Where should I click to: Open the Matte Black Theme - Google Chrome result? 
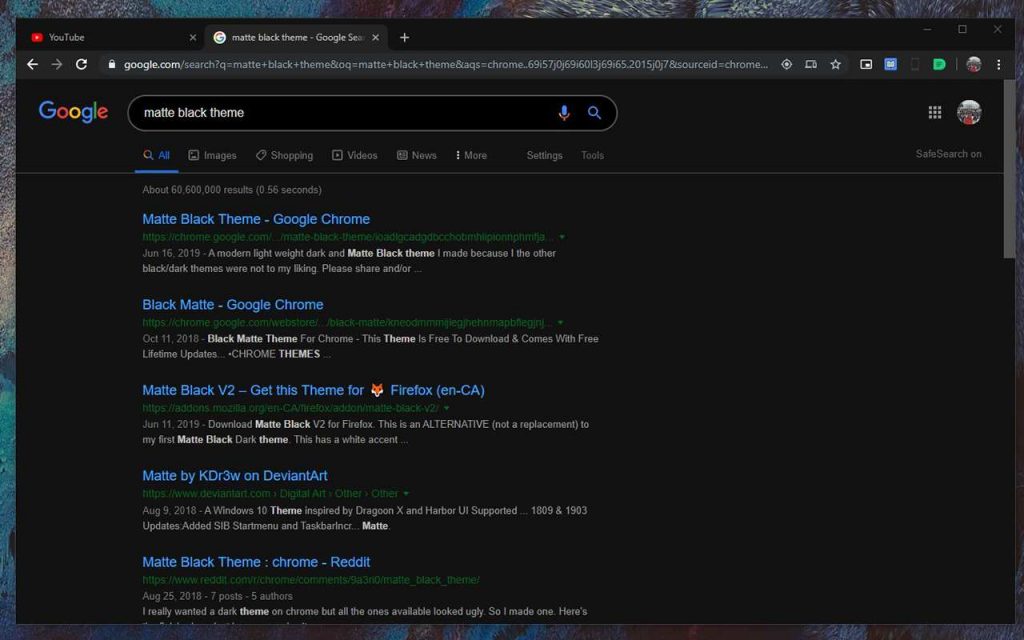tap(256, 219)
